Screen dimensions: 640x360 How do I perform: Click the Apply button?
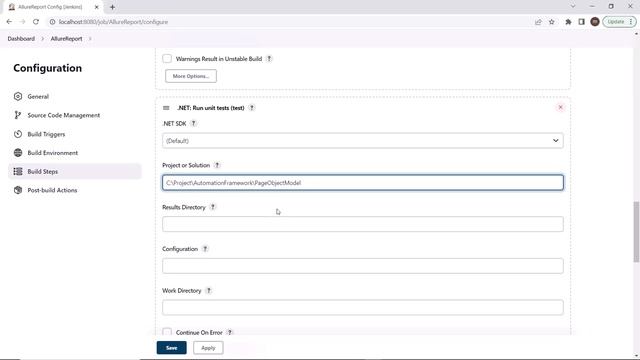click(x=208, y=348)
